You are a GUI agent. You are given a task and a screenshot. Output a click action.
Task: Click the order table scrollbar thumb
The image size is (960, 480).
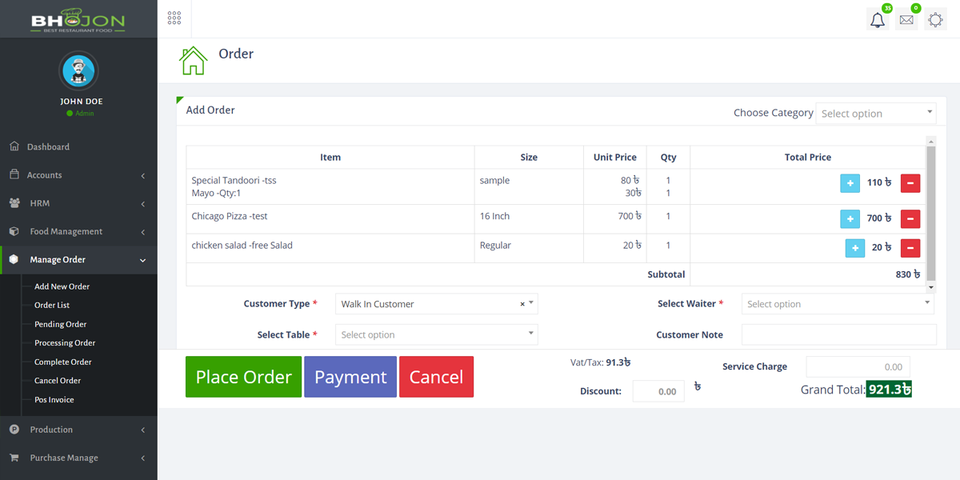[931, 213]
